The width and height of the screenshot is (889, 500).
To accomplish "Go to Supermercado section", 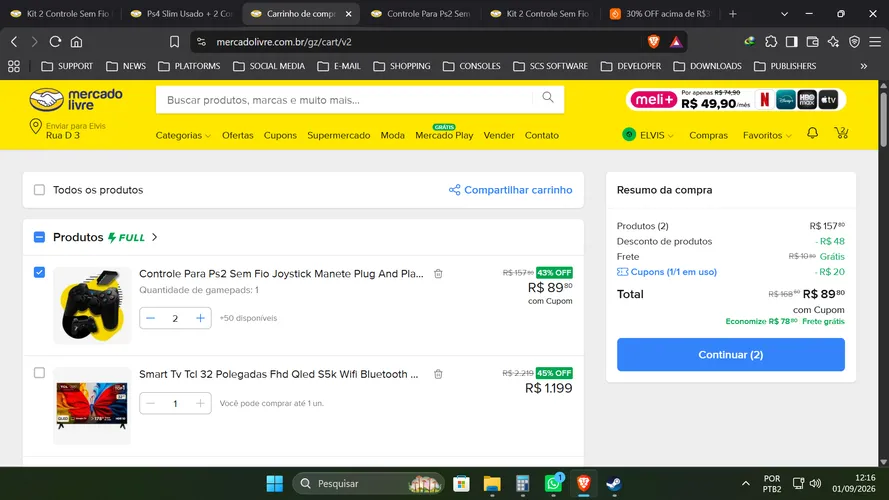I will click(x=338, y=135).
